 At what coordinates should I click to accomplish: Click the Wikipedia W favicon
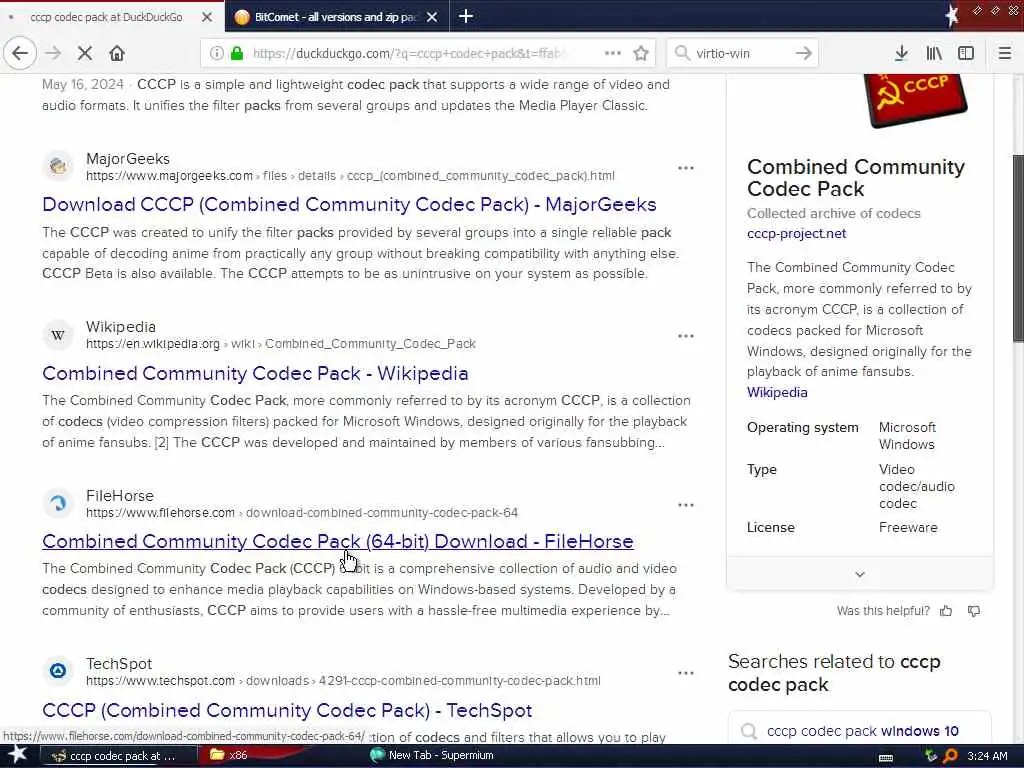point(58,335)
